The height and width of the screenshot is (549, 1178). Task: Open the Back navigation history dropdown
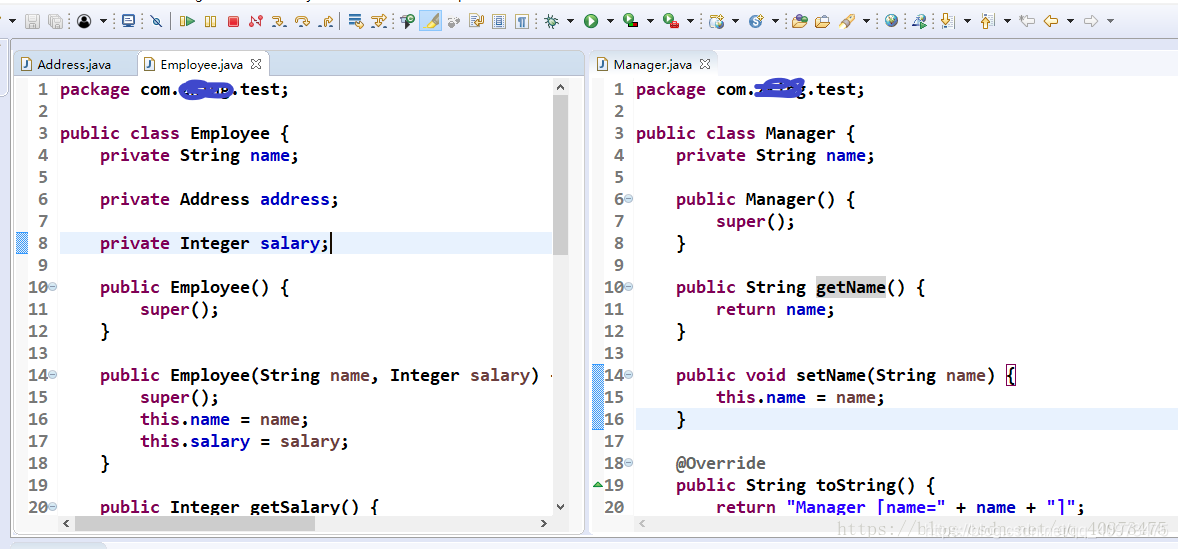[1070, 22]
